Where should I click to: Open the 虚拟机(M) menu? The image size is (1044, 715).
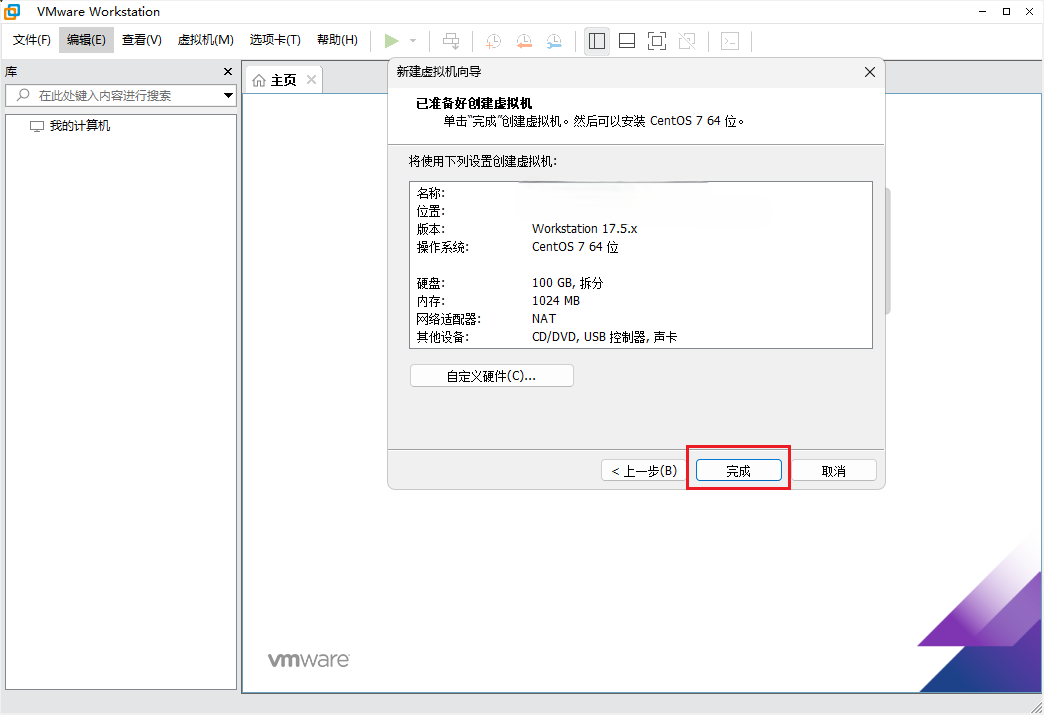coord(206,40)
